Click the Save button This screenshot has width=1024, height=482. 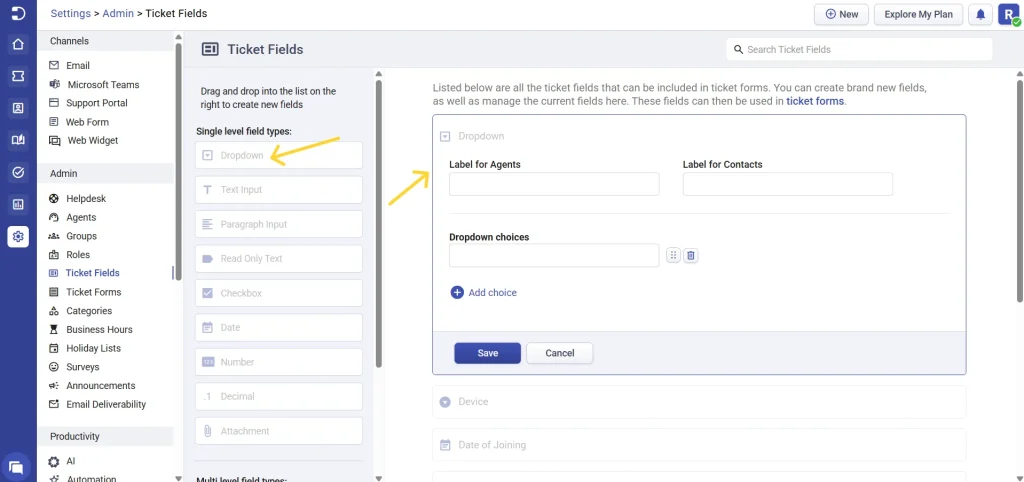pyautogui.click(x=488, y=353)
